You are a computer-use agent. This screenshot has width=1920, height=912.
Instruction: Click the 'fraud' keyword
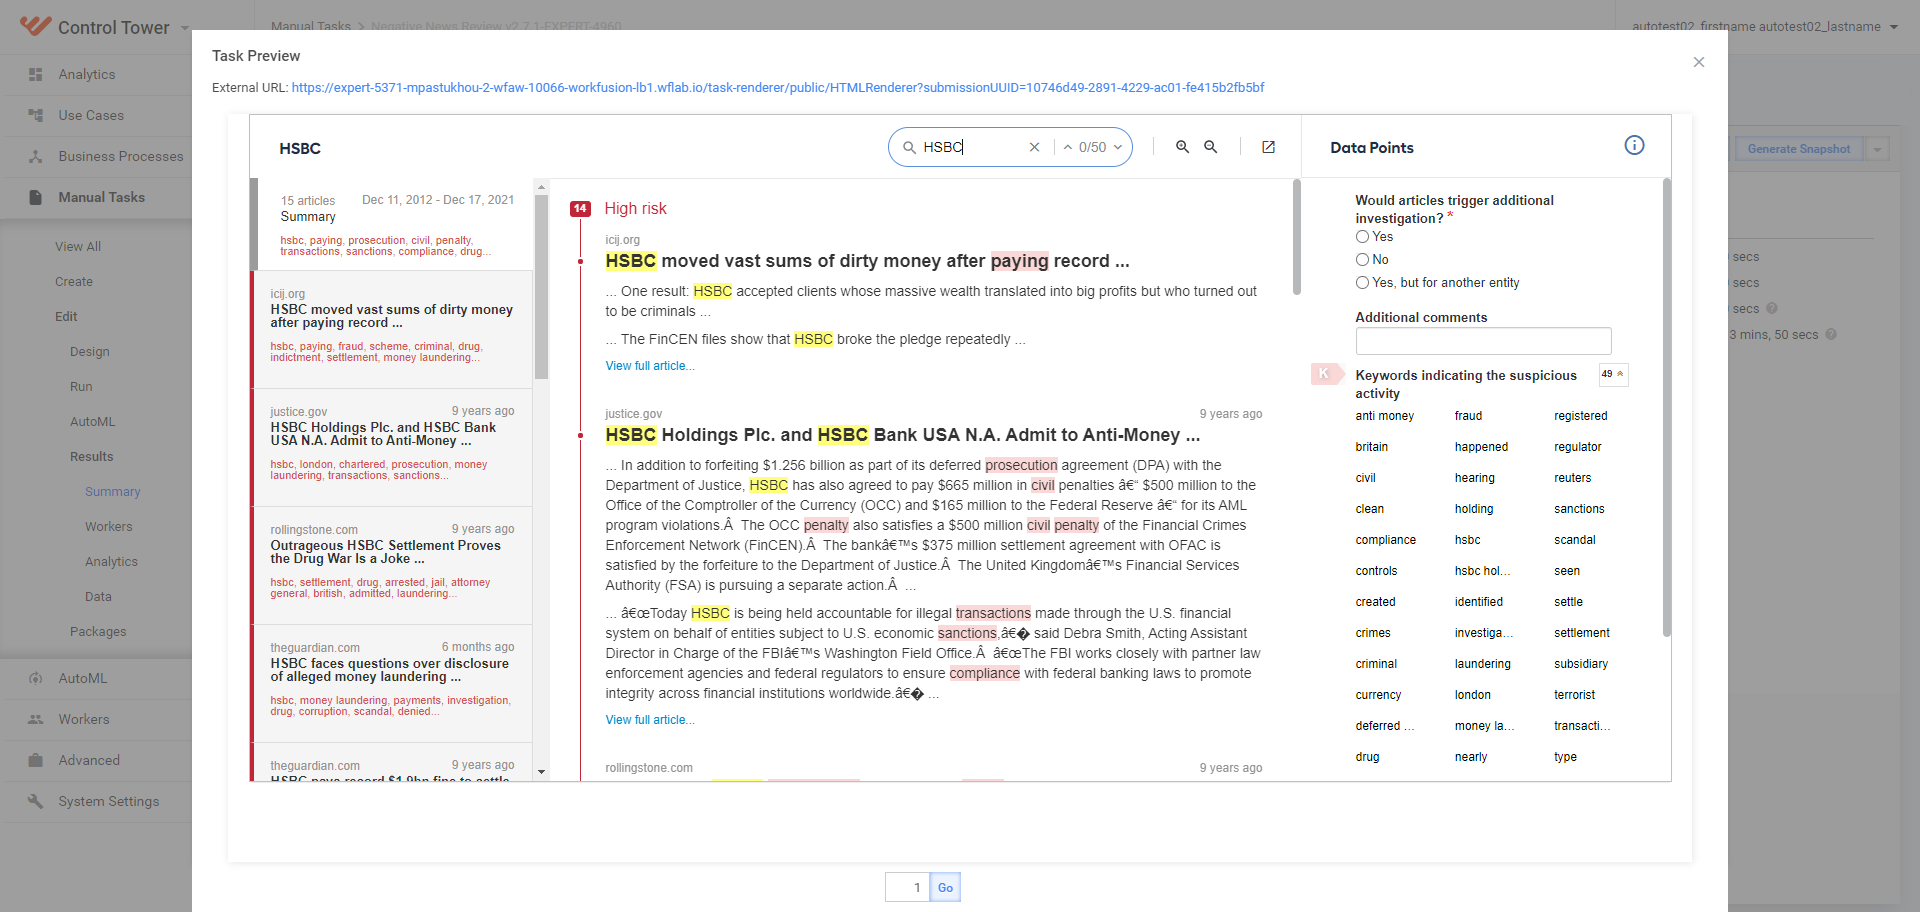(1468, 416)
